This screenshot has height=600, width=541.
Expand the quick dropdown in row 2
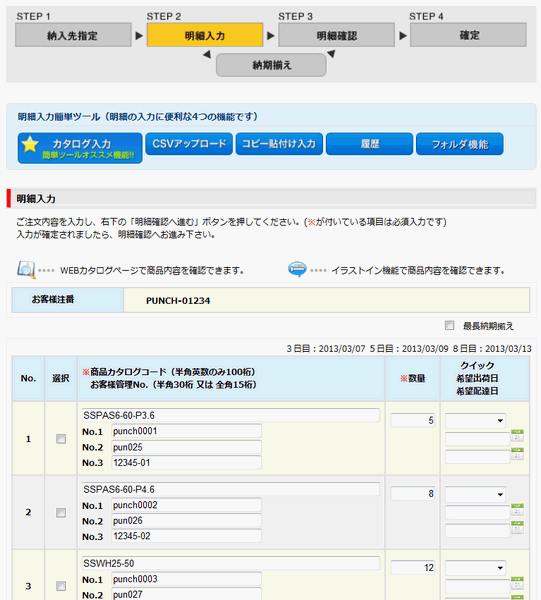476,494
